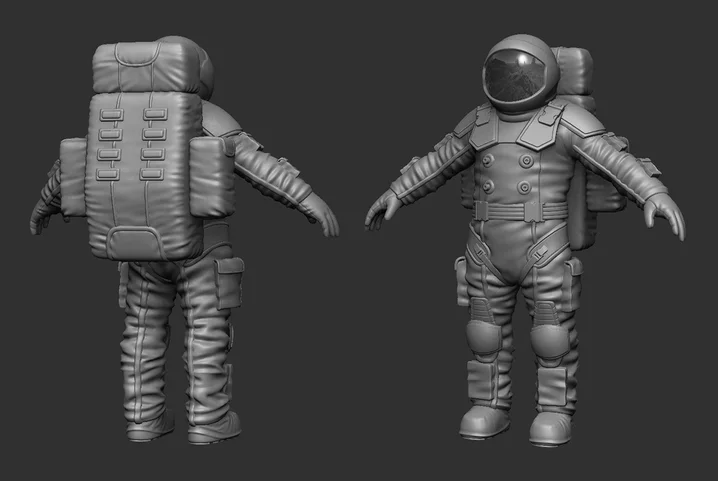
Task: Select the lower-right chest button on the suit
Action: [x=525, y=186]
